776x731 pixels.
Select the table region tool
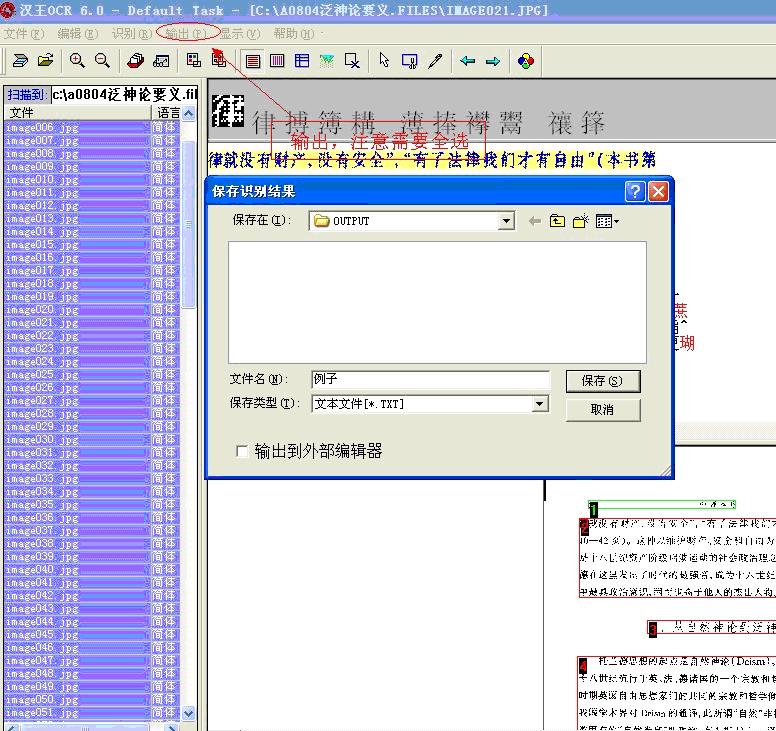tap(302, 61)
